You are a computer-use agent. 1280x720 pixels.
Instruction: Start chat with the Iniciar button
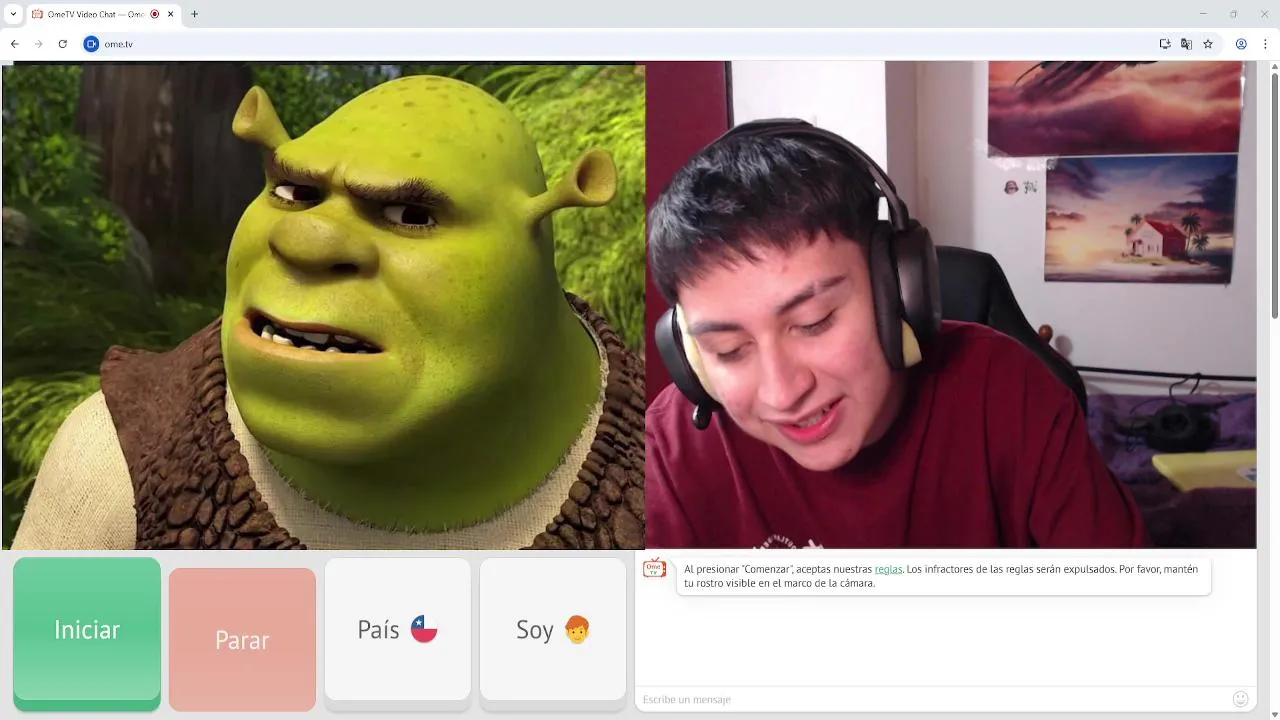(x=87, y=633)
